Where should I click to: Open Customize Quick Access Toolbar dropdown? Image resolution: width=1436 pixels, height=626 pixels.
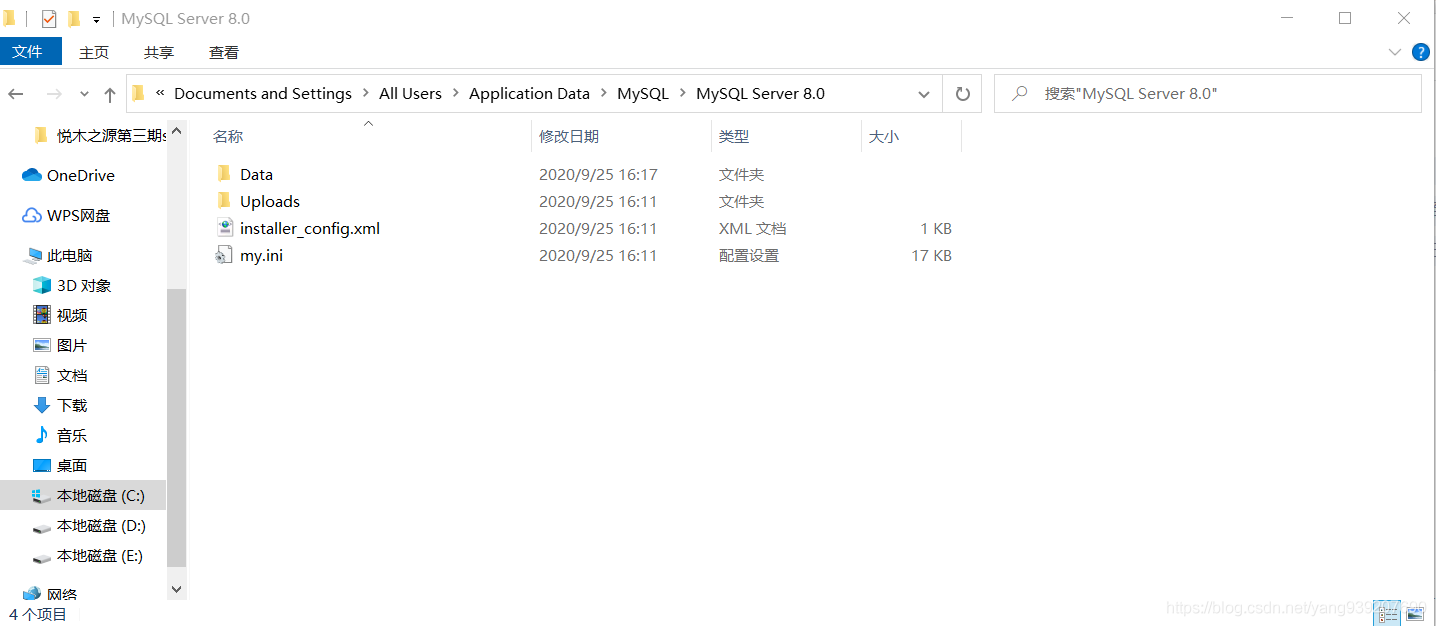(96, 20)
